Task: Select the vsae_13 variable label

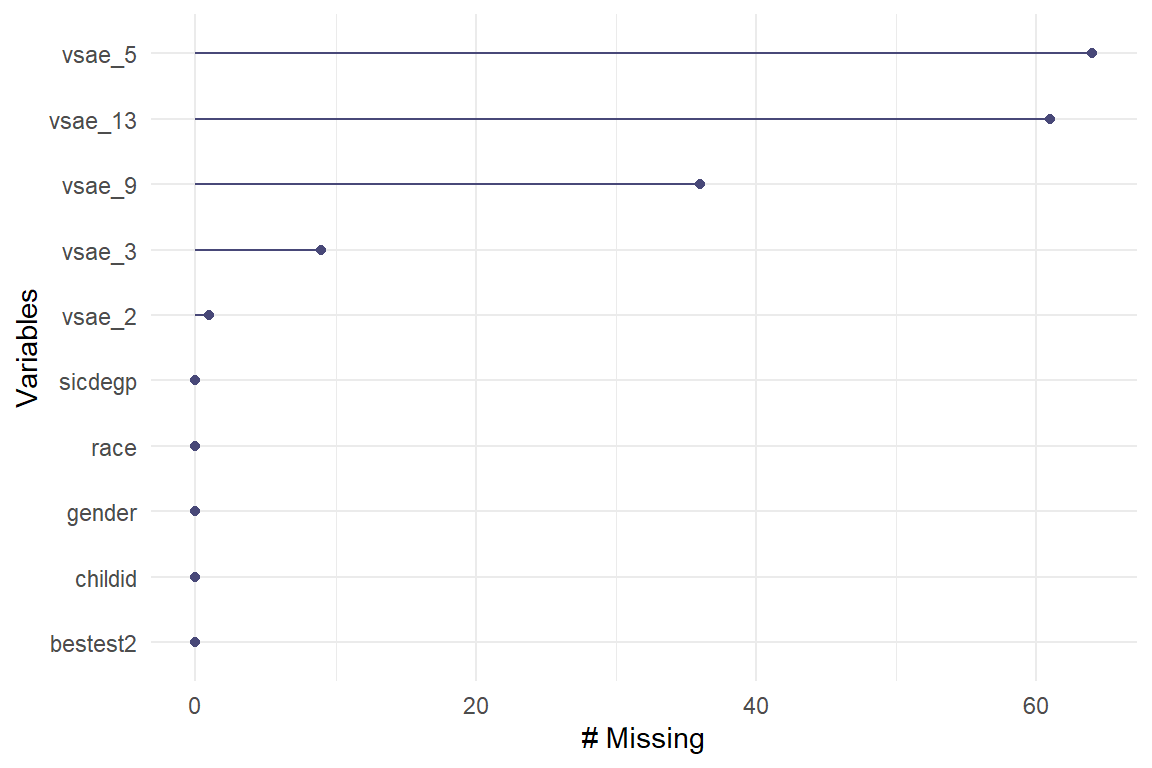Action: coord(93,120)
